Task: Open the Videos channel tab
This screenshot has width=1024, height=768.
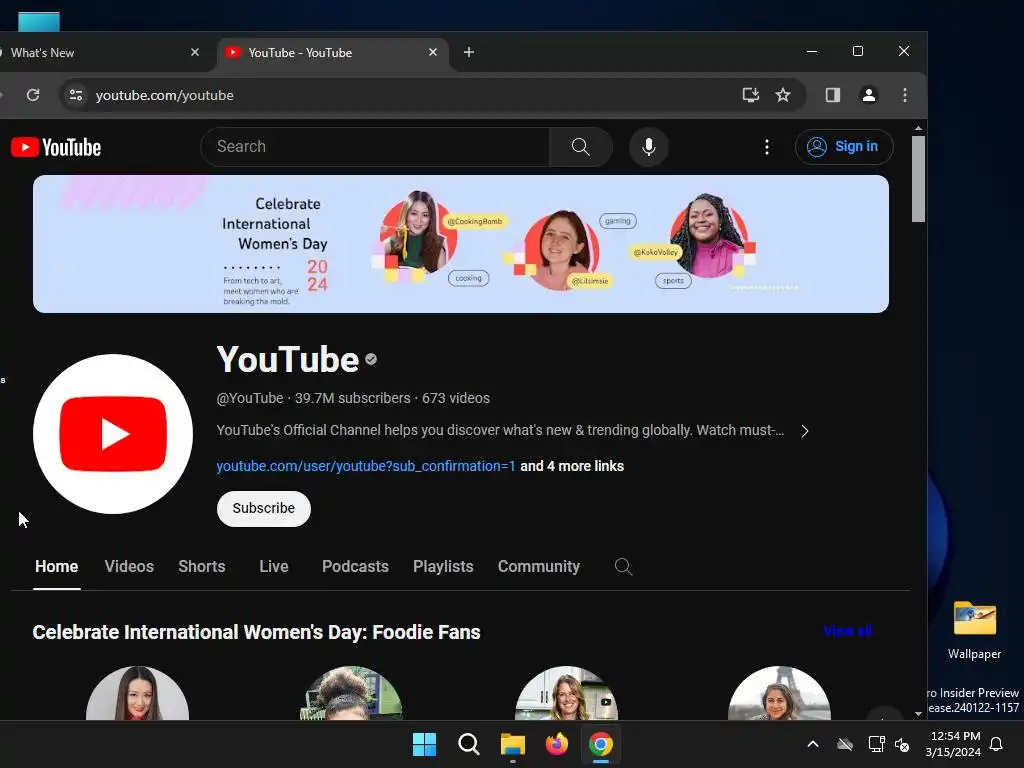Action: point(129,567)
